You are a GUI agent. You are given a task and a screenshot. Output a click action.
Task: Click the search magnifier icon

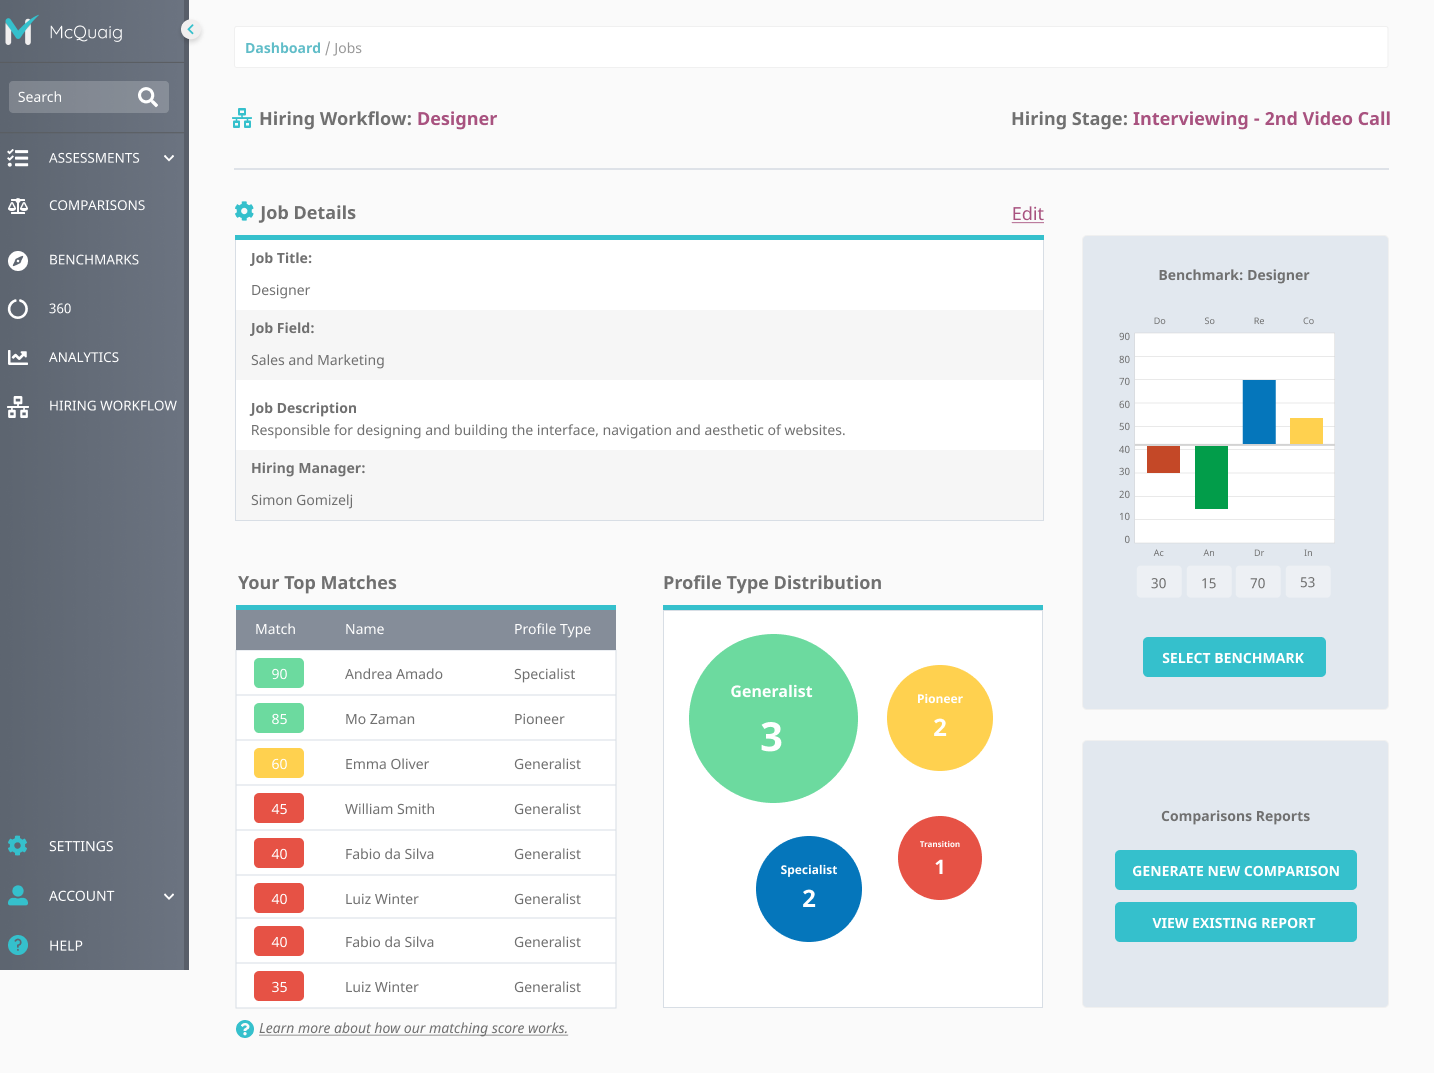tap(148, 97)
